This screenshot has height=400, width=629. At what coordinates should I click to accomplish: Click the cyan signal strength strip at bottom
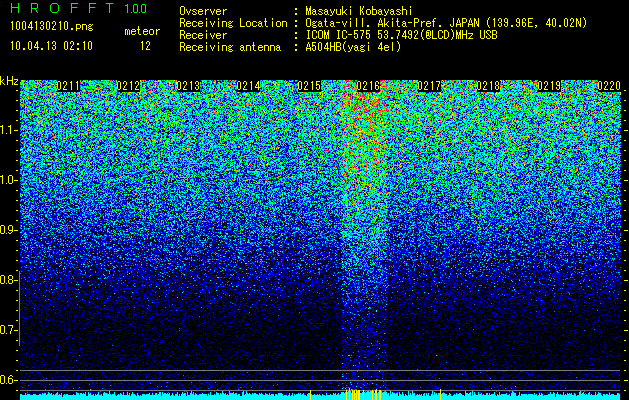pyautogui.click(x=321, y=397)
